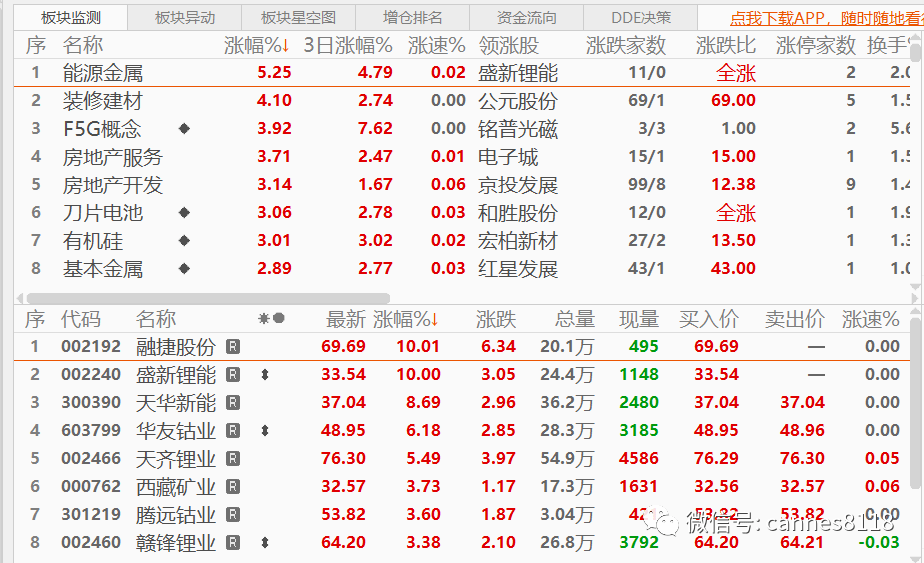Viewport: 924px width, 563px height.
Task: Sort sectors by 涨停家数 header
Action: tap(816, 45)
